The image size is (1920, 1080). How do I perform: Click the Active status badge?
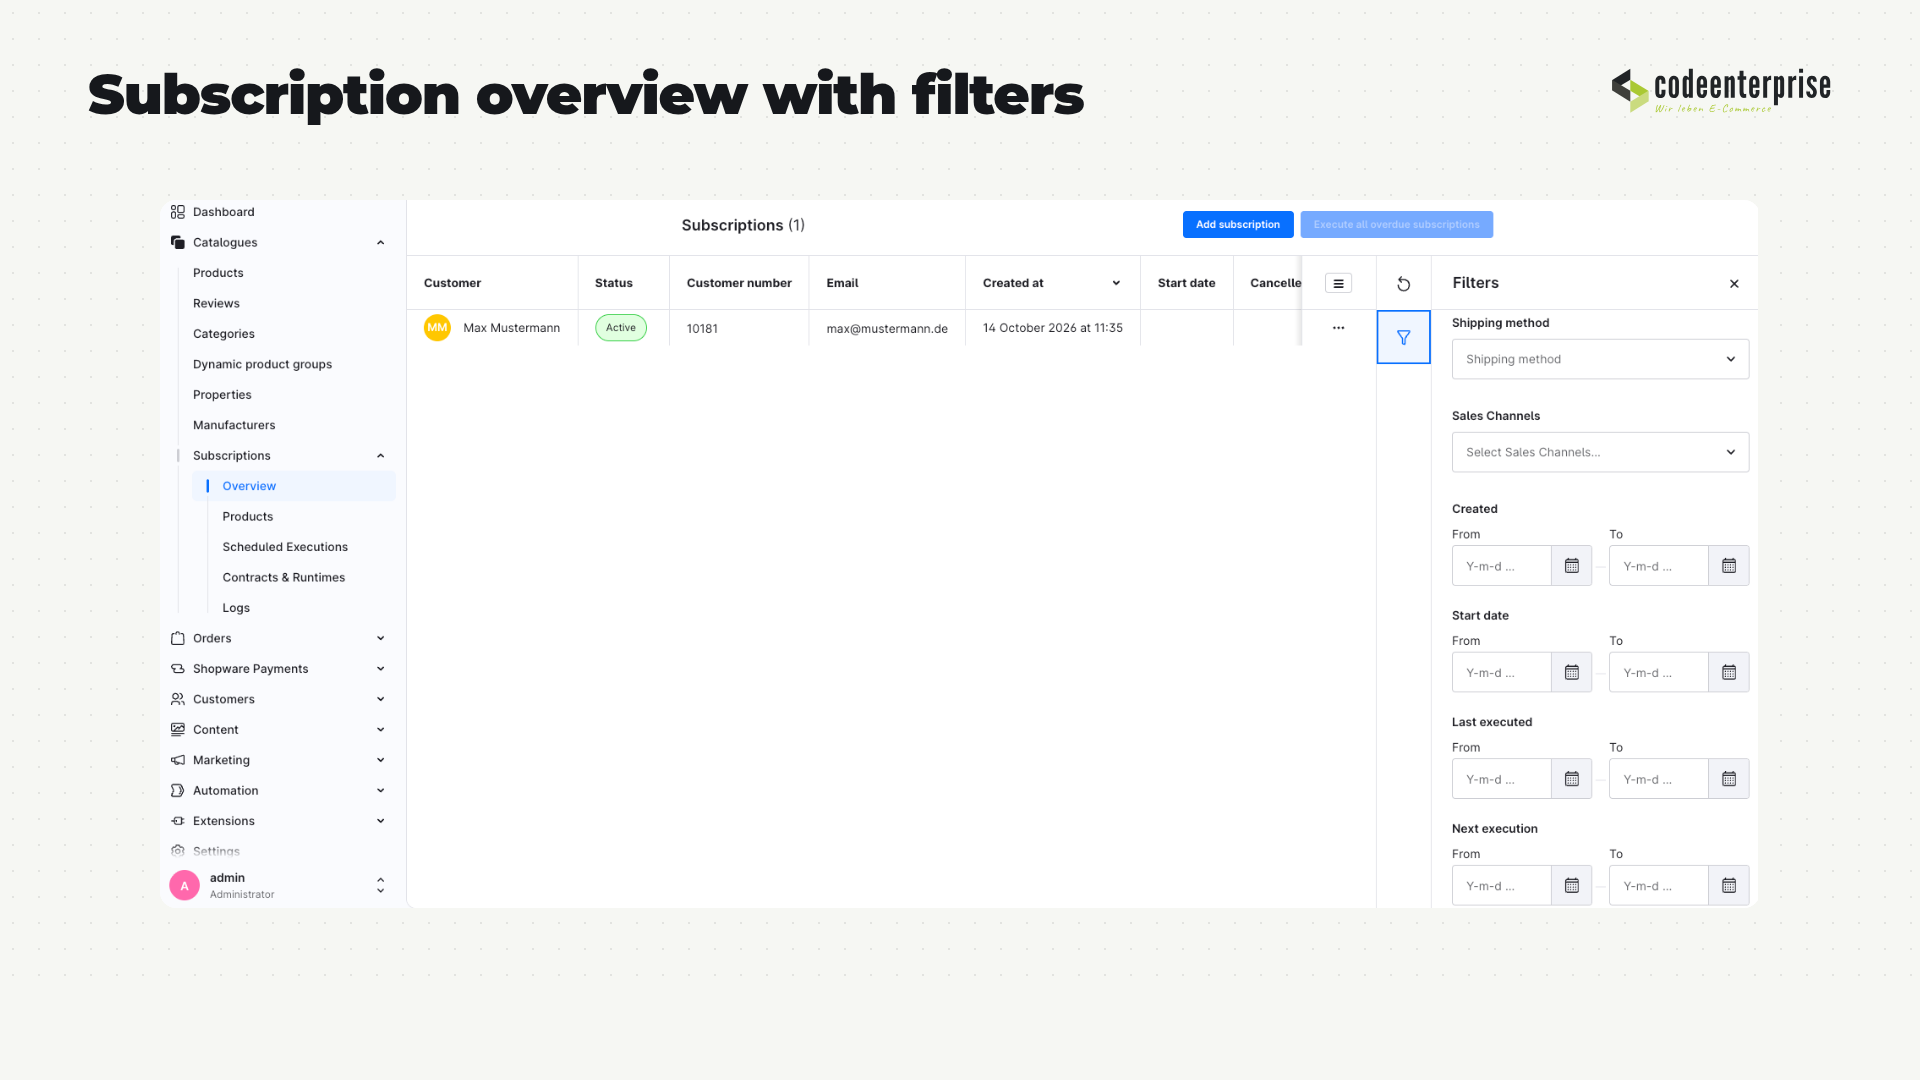[x=621, y=328]
